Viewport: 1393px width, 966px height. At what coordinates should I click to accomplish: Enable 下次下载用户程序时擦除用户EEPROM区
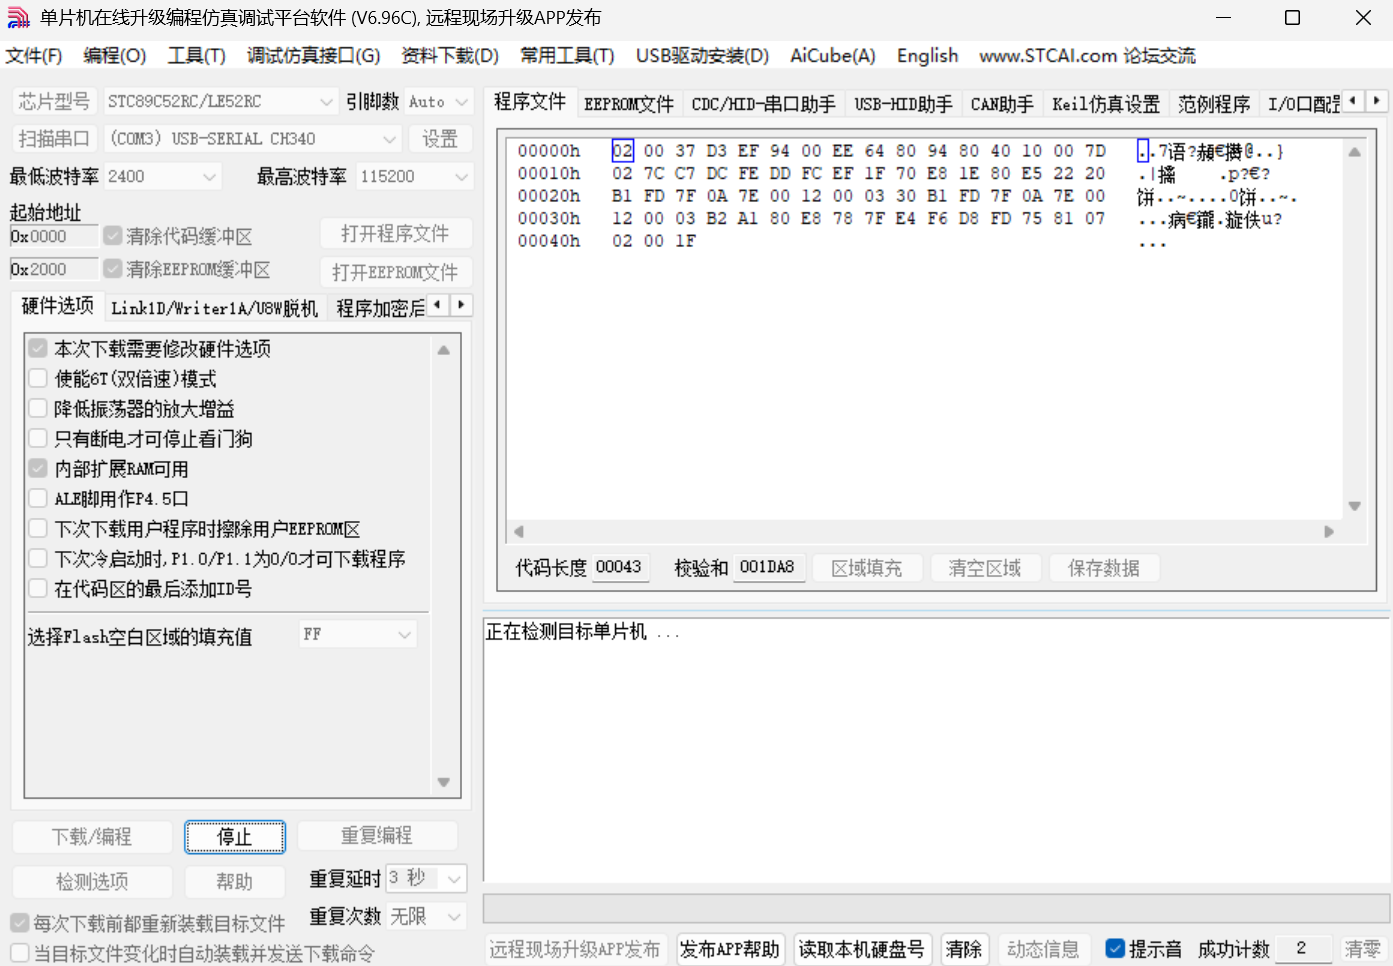tap(38, 528)
